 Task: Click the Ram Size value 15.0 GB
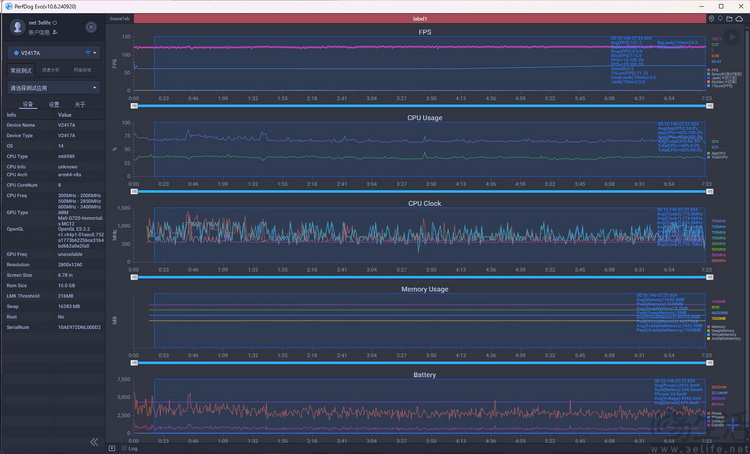tap(67, 286)
